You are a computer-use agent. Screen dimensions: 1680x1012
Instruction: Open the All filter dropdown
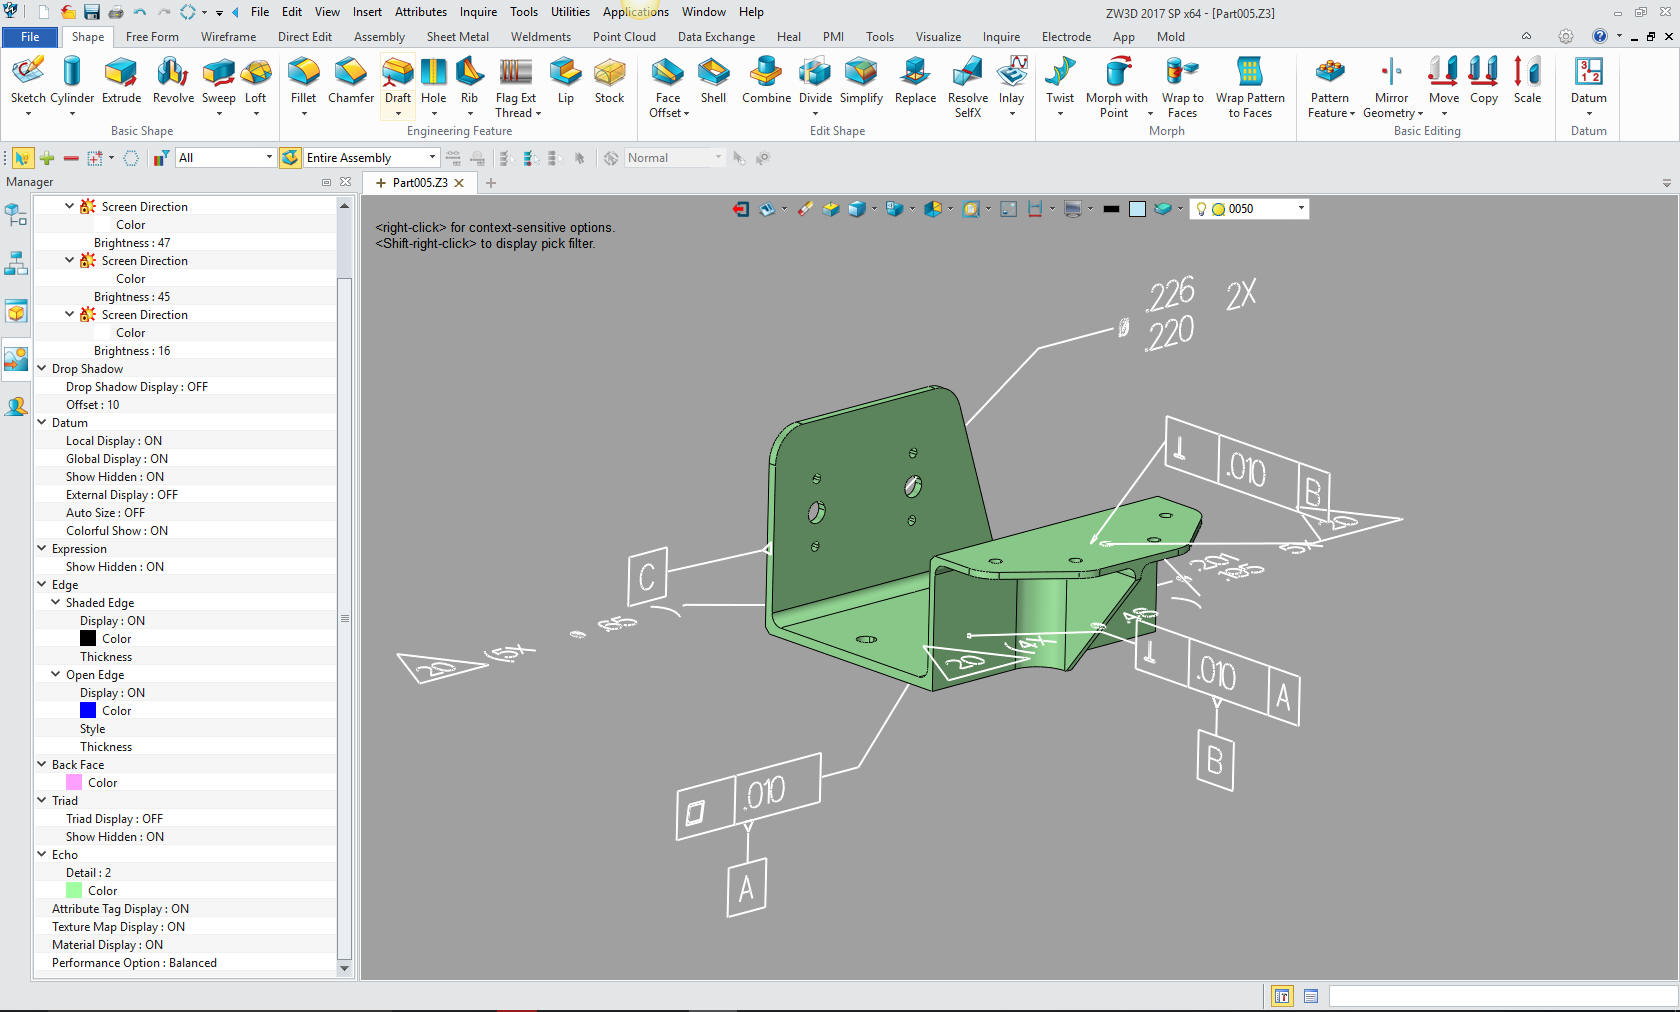(269, 158)
